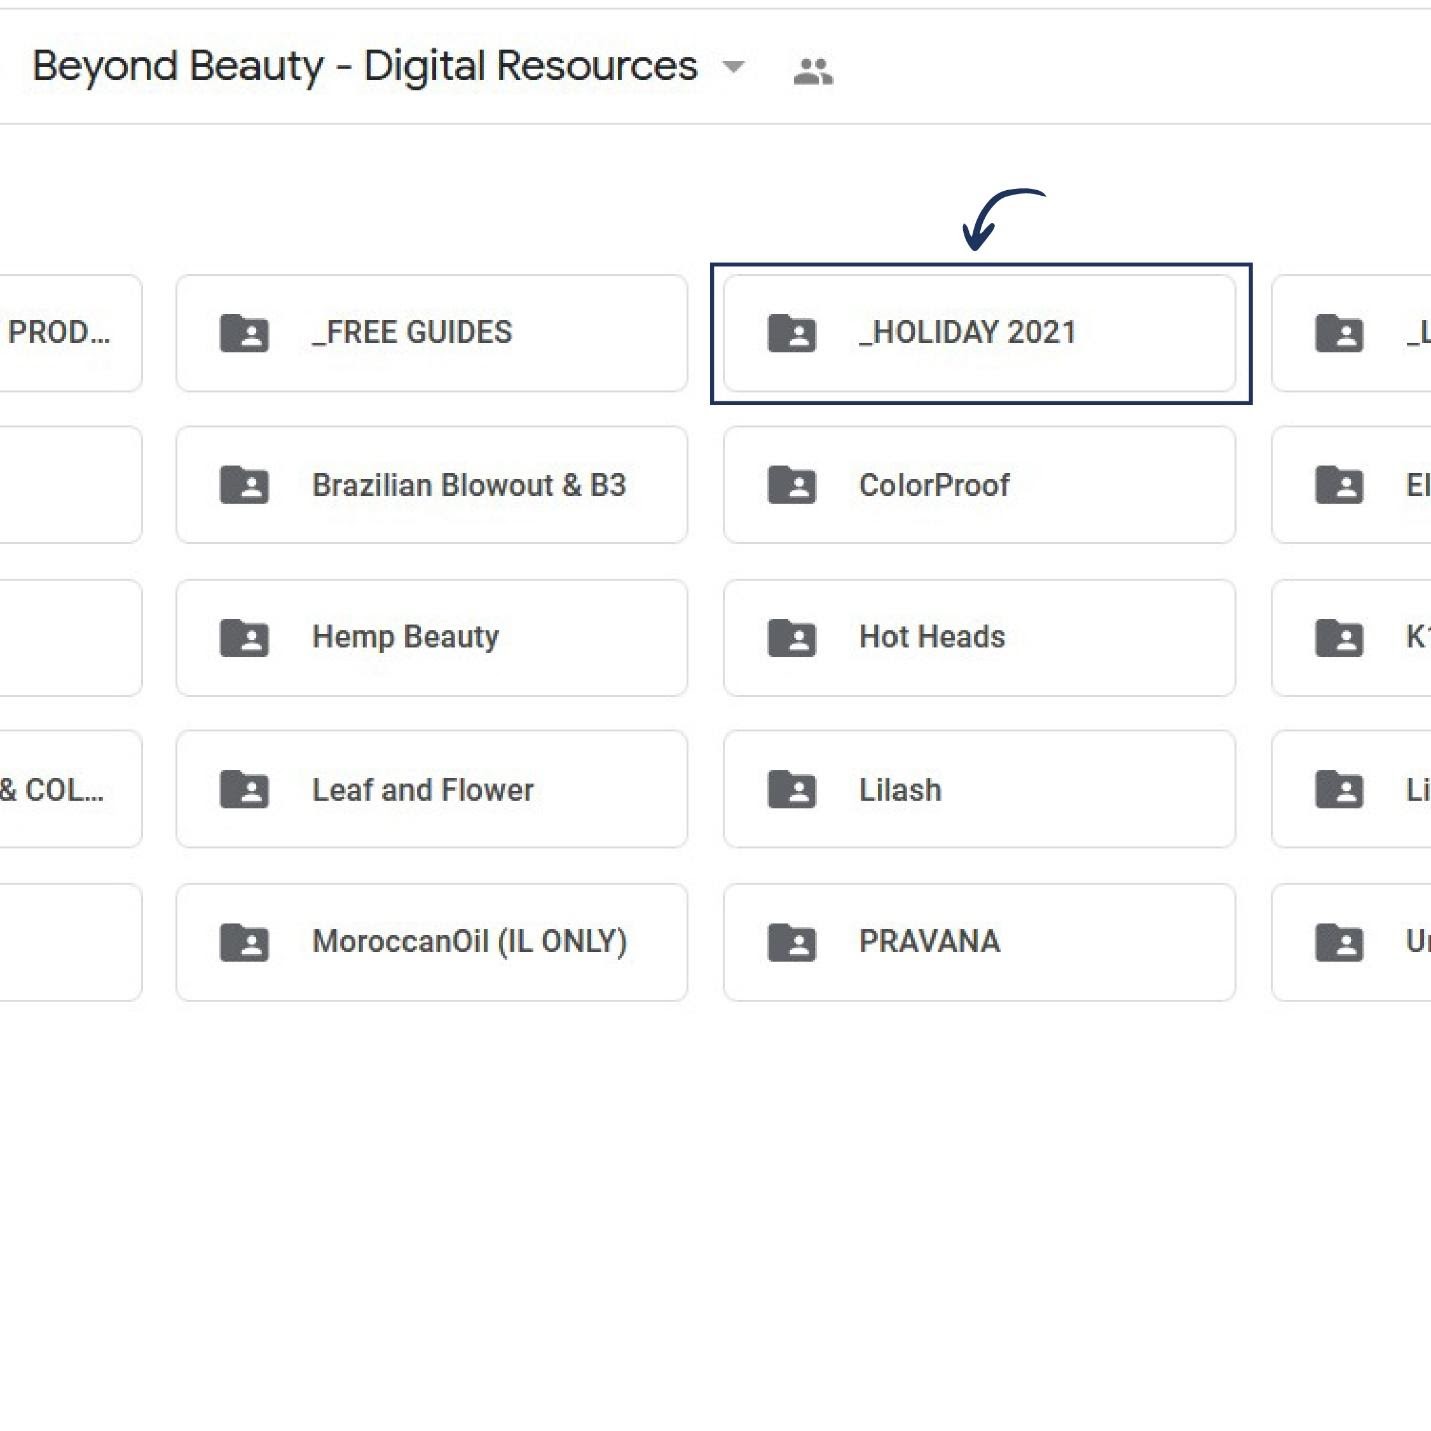Click the Hemp Beauty folder icon
Screen dimensions: 1431x1431
click(244, 637)
